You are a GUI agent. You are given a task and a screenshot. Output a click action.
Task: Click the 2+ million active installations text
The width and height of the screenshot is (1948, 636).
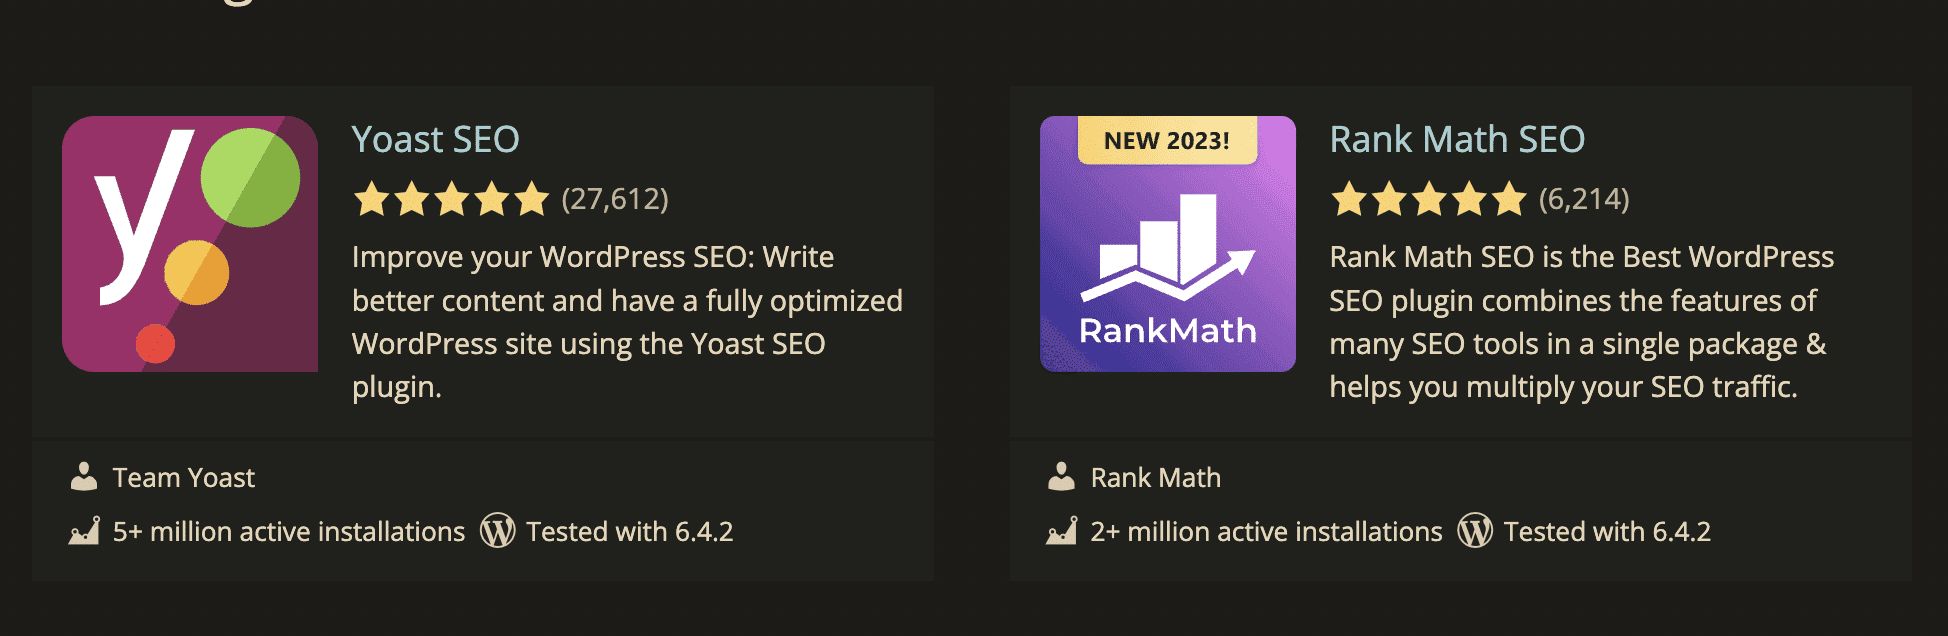1267,531
